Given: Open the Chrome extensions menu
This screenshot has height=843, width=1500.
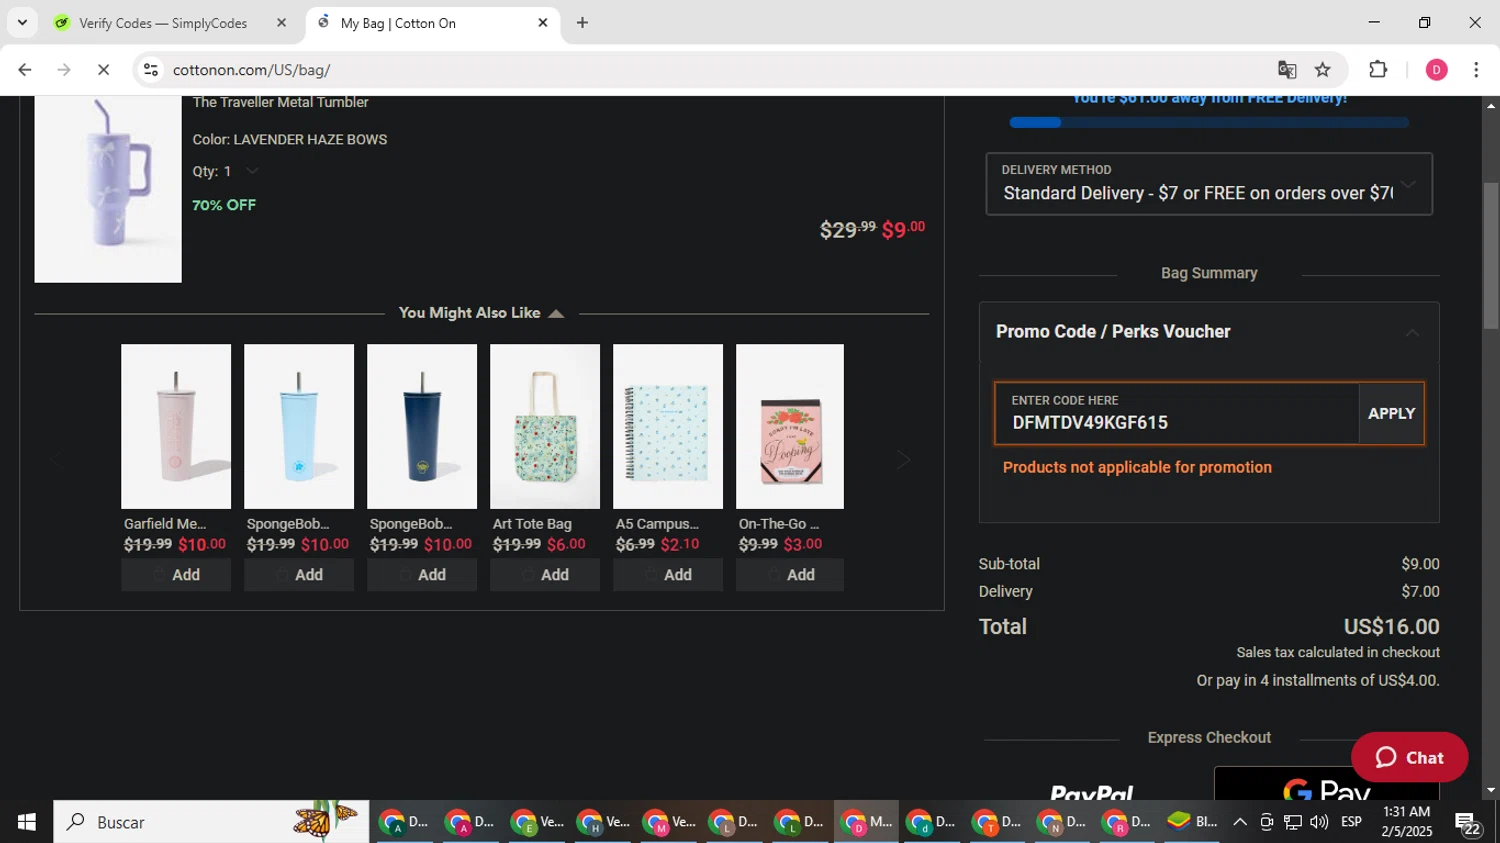Looking at the screenshot, I should 1378,70.
